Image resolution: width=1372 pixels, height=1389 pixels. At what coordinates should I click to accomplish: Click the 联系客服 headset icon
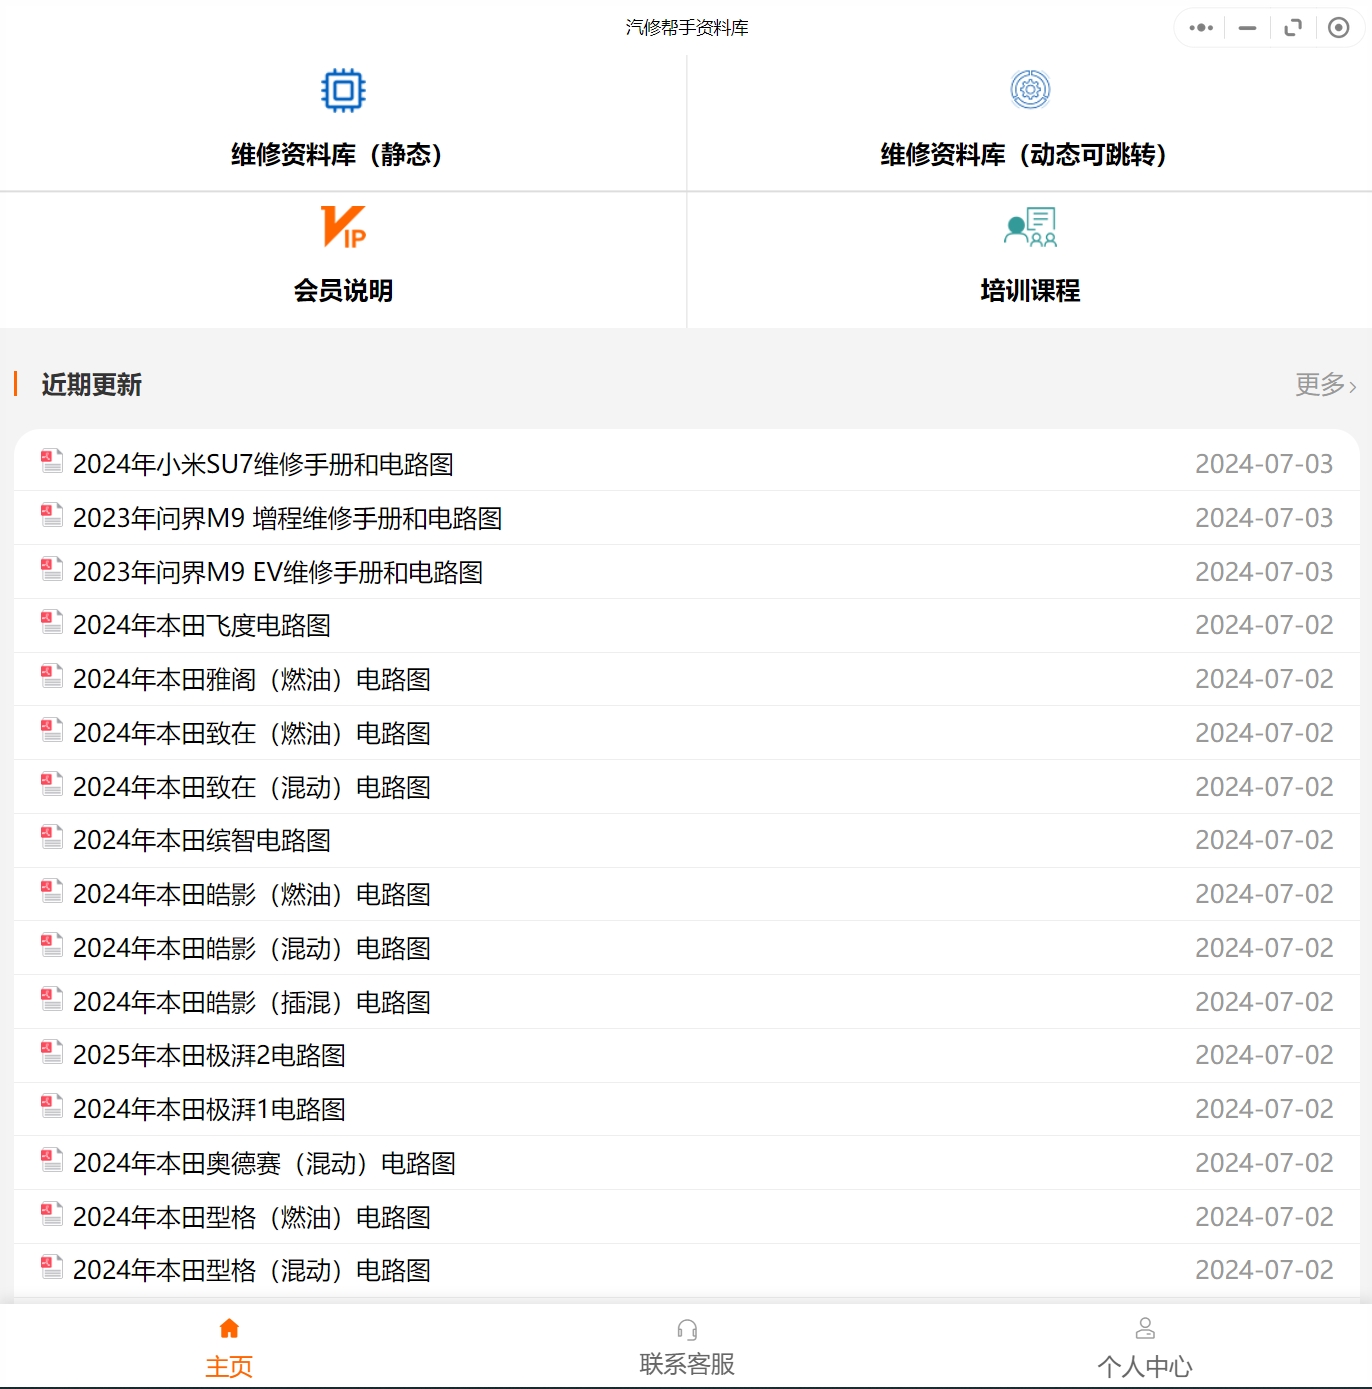tap(686, 1327)
